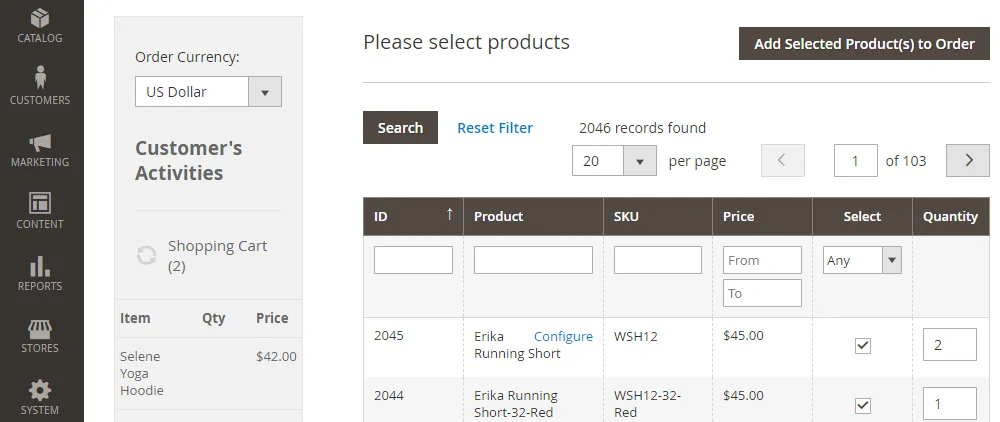Open the System gear icon
This screenshot has width=1000, height=422.
[40, 390]
